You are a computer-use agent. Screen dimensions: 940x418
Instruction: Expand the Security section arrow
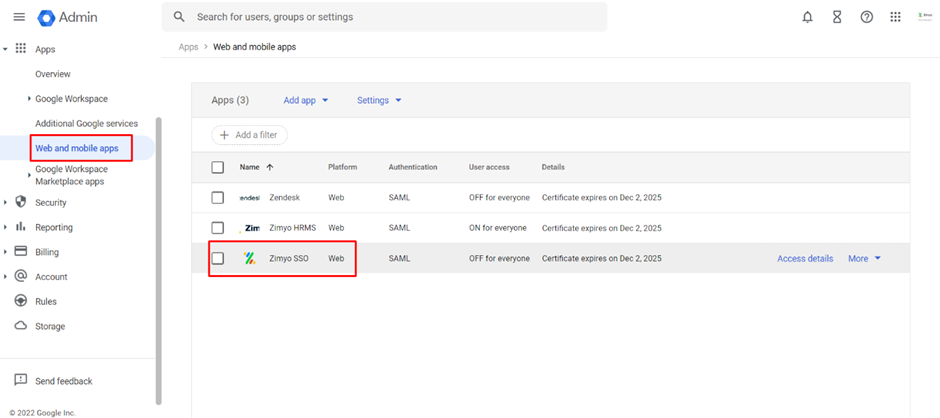point(5,203)
